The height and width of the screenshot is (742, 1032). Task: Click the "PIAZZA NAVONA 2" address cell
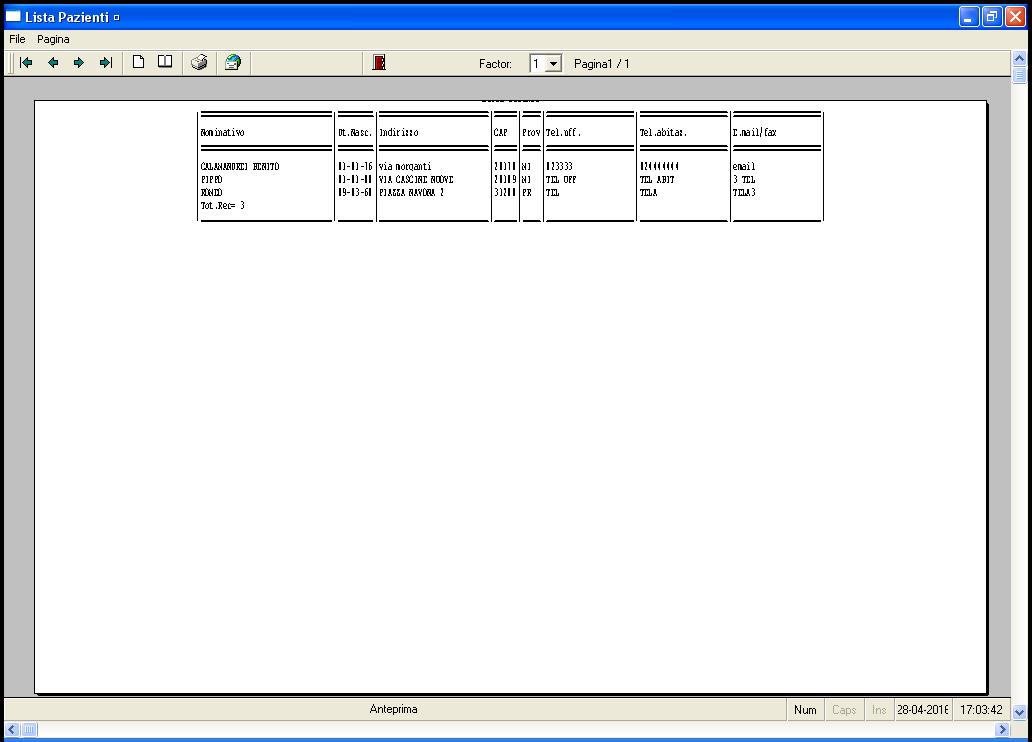point(411,193)
